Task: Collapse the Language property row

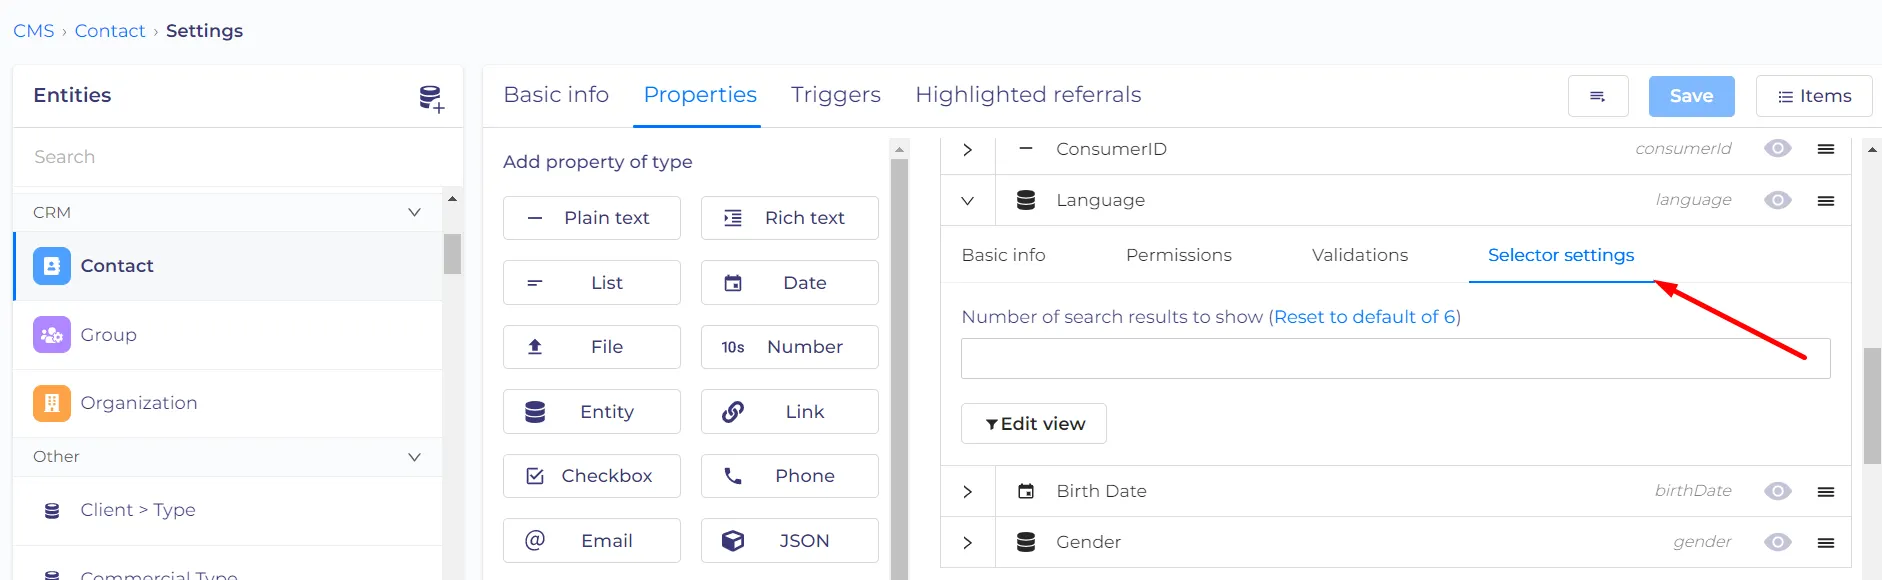Action: click(968, 200)
